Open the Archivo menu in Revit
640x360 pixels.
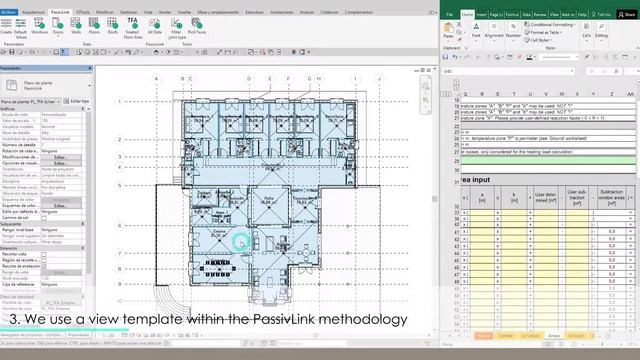click(x=9, y=12)
